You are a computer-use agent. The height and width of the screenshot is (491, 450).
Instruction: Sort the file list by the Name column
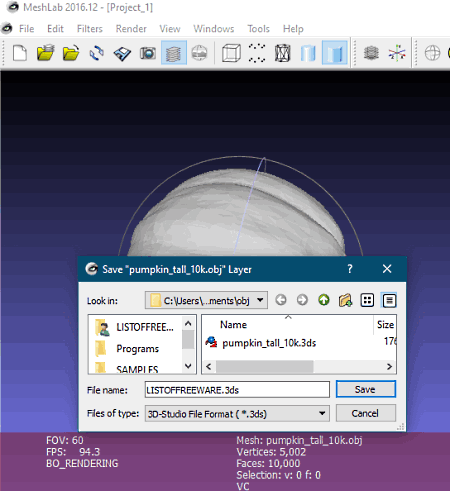coord(233,325)
